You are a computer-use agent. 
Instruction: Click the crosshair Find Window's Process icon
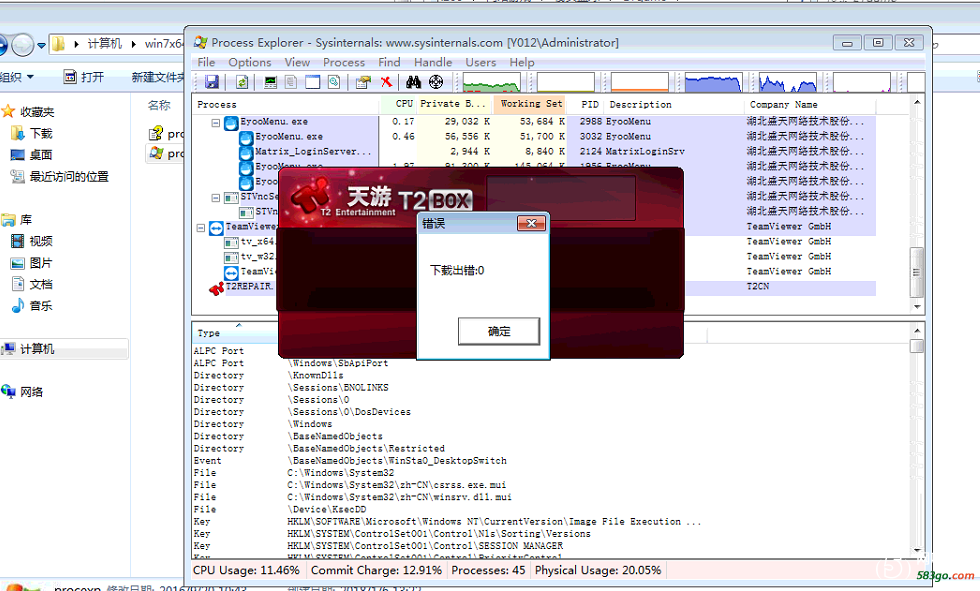[436, 82]
